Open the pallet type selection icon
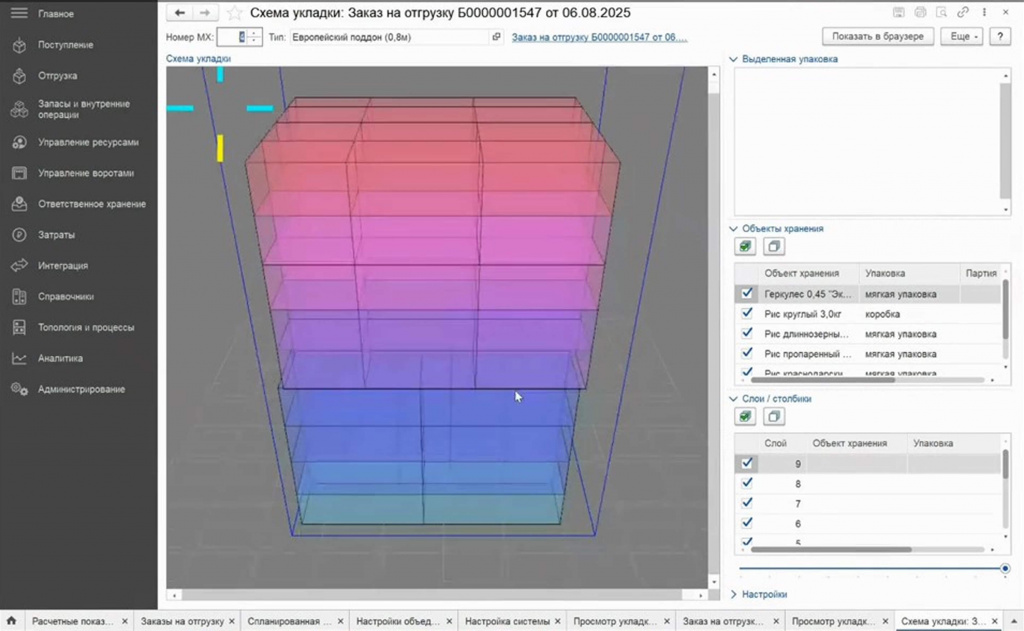This screenshot has height=631, width=1024. [496, 37]
